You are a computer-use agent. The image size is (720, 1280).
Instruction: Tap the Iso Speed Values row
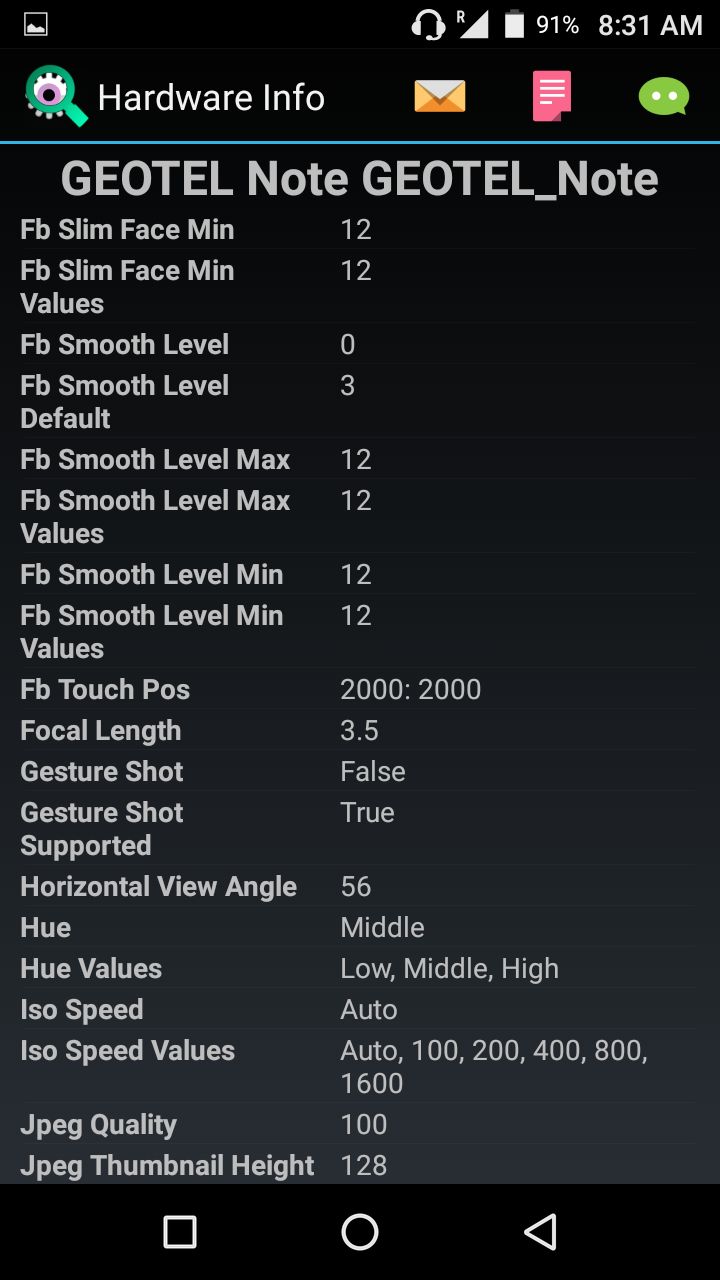(x=358, y=1066)
